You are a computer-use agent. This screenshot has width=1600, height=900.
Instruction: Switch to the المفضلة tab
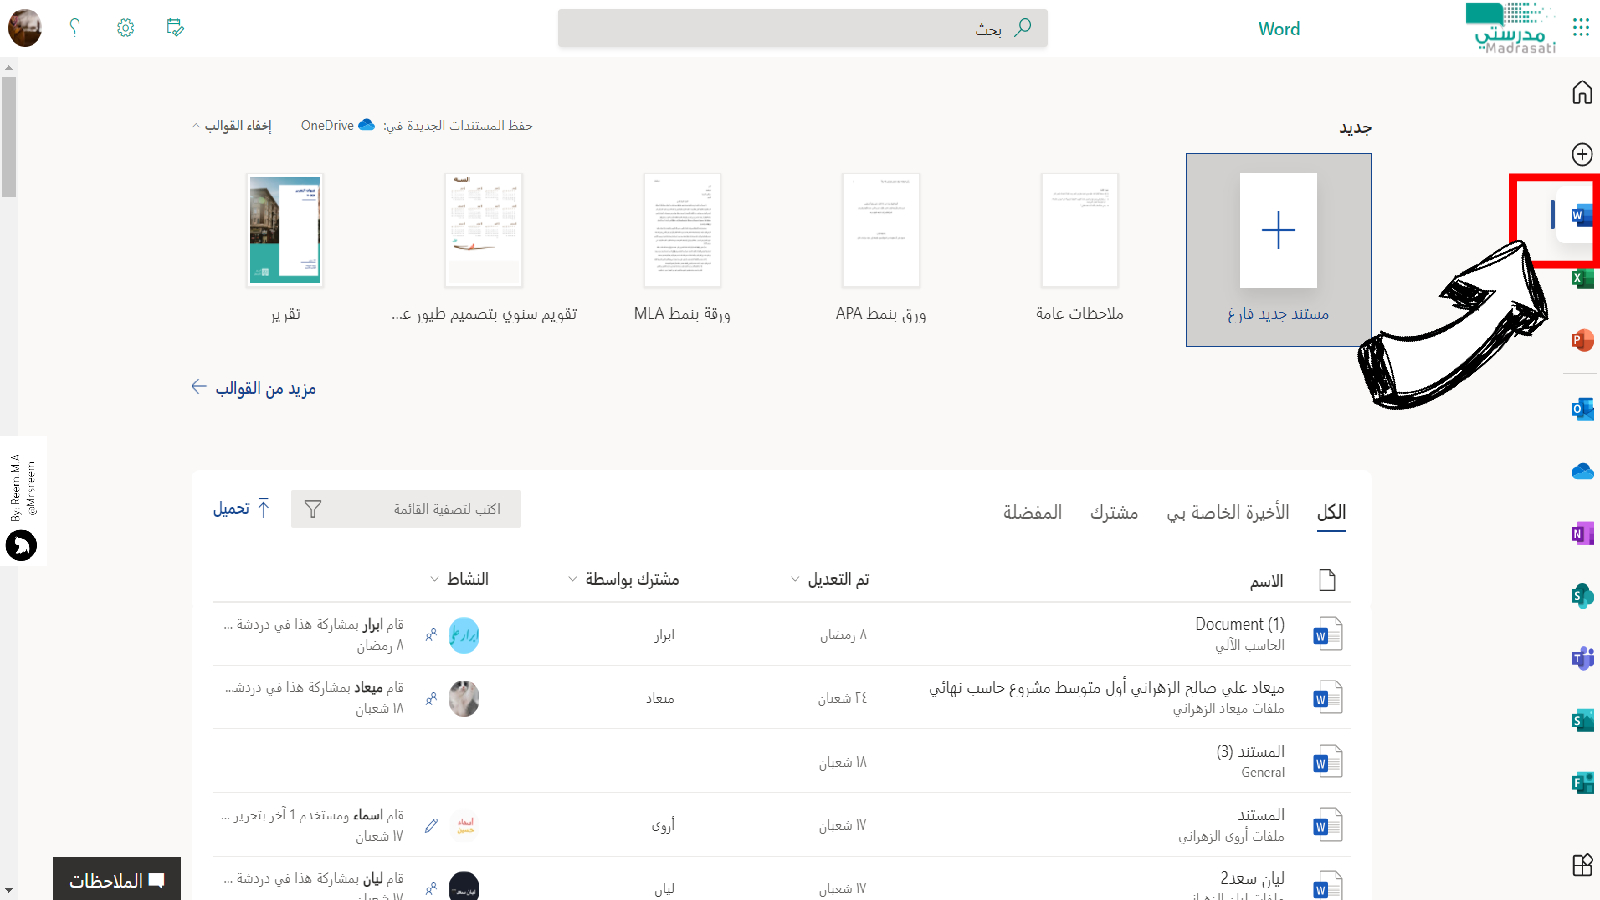[x=1032, y=512]
